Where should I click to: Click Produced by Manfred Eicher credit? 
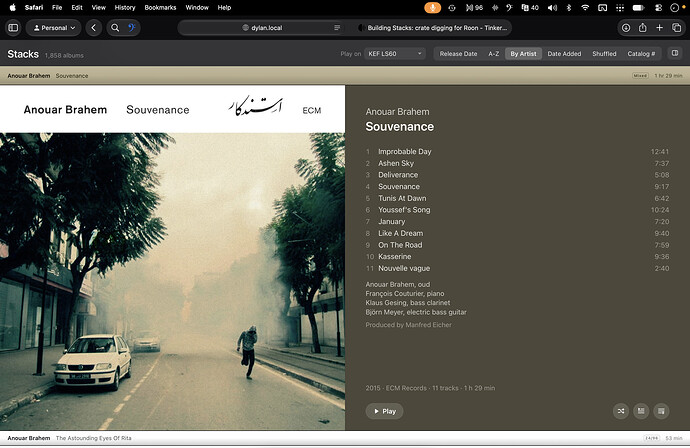(408, 325)
